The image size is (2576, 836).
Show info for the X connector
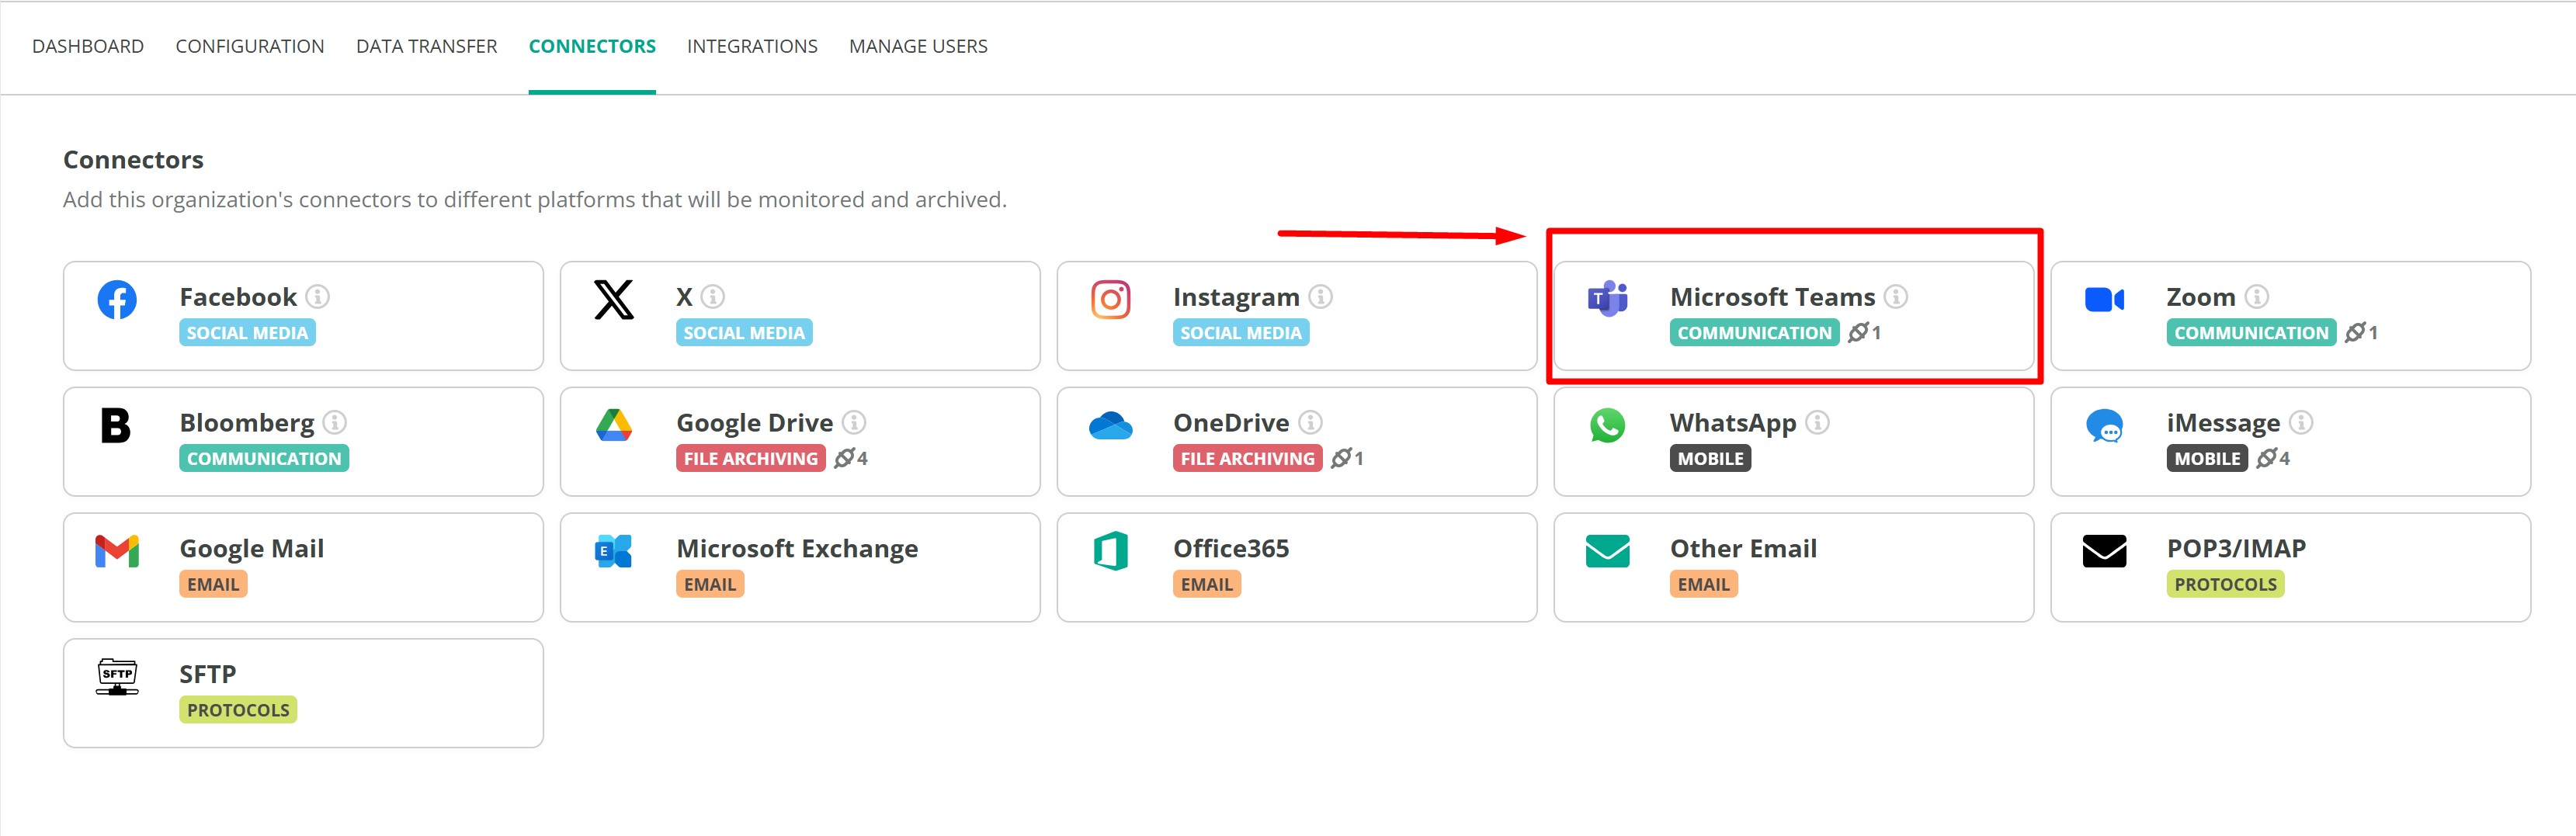(713, 297)
